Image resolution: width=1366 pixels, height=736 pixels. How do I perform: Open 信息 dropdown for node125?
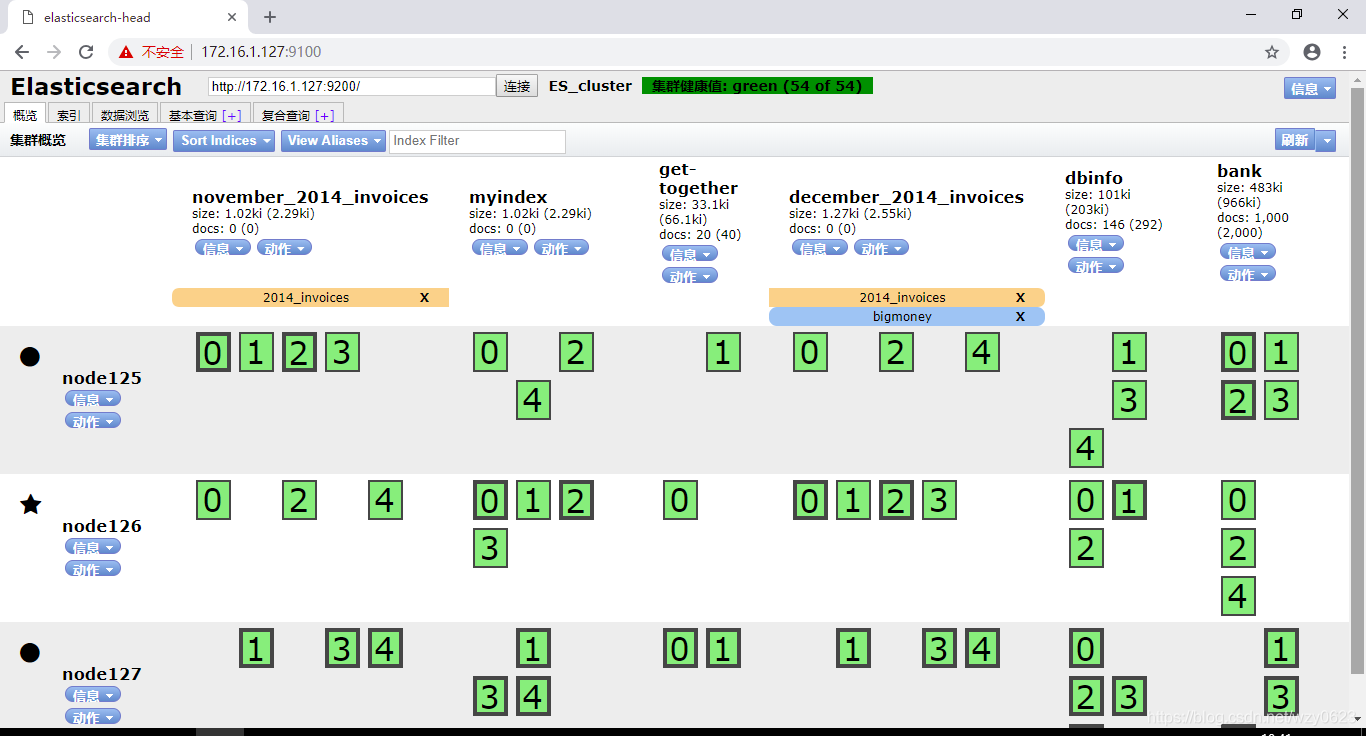tap(92, 399)
